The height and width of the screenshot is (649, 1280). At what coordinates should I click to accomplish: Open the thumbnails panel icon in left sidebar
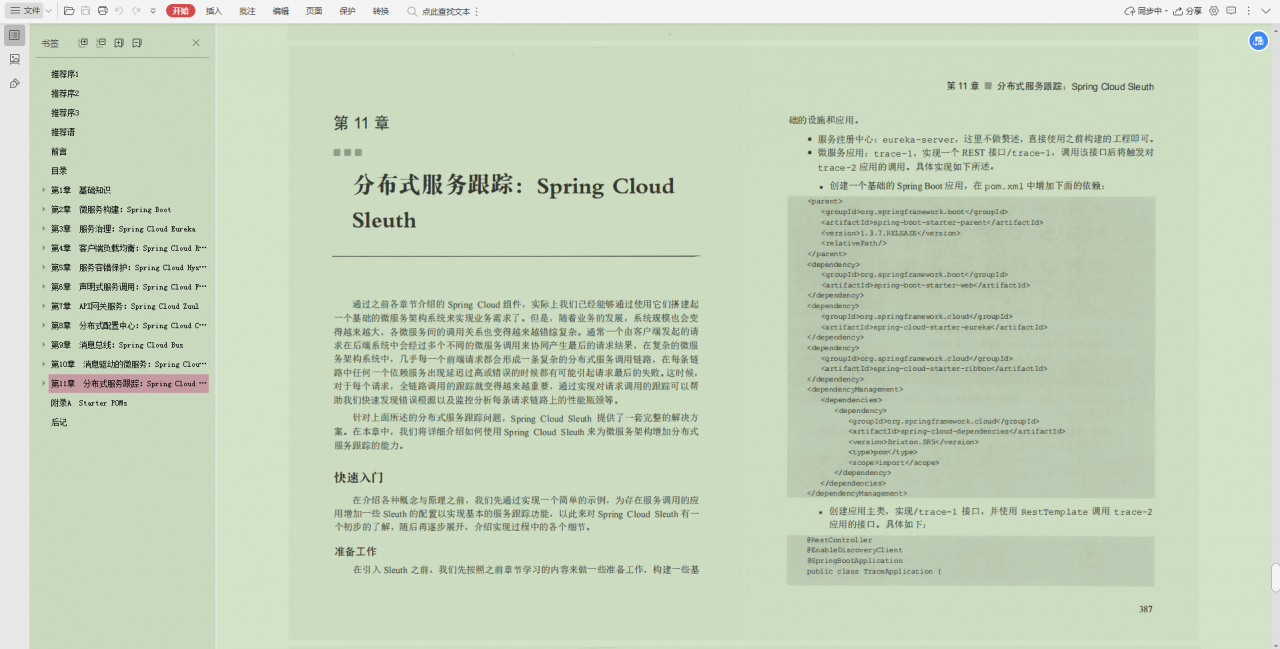click(14, 59)
